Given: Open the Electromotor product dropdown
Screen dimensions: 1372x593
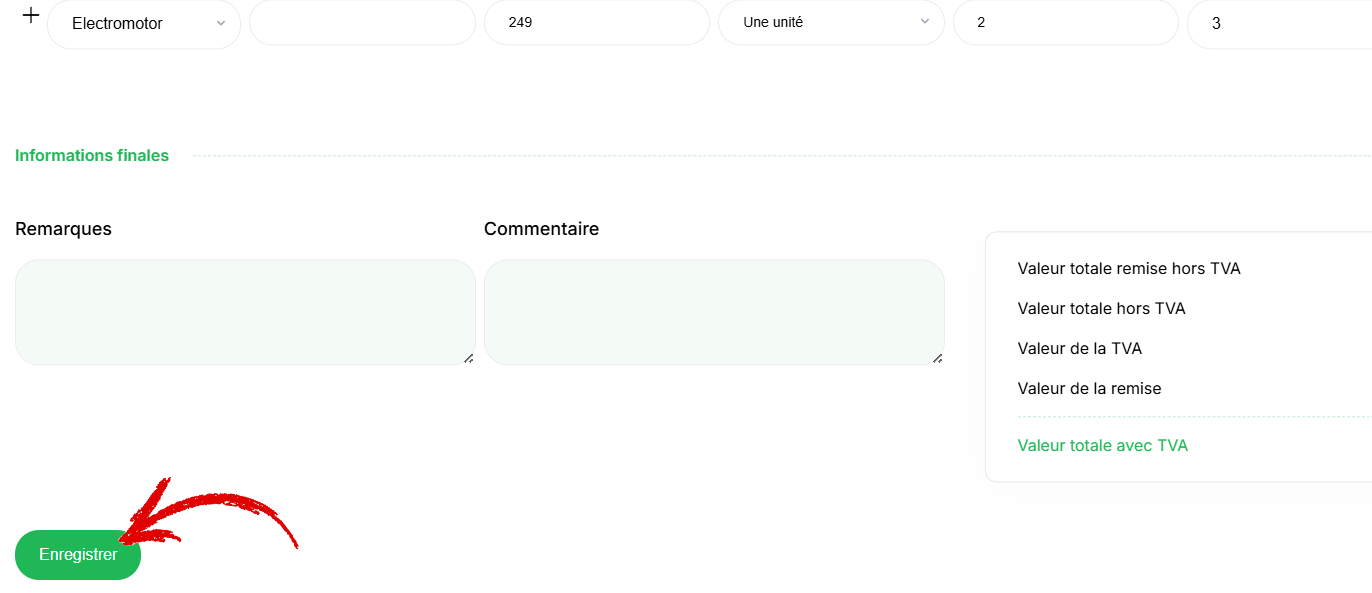Looking at the screenshot, I should click(144, 23).
